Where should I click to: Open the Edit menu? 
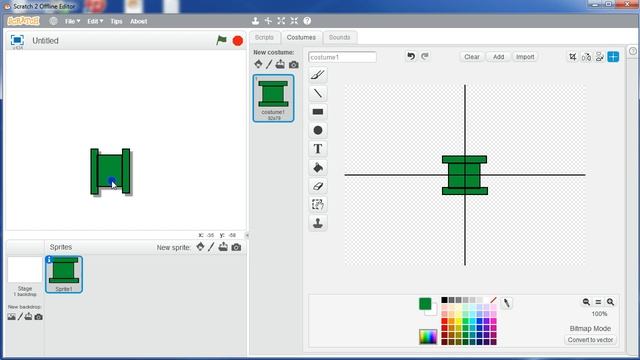95,21
